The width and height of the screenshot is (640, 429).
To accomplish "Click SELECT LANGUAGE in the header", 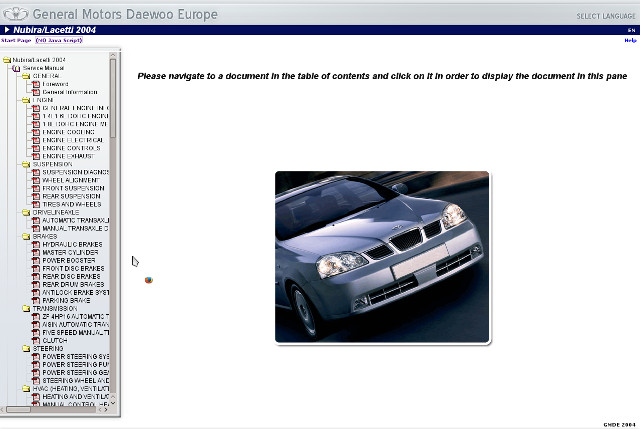I will coord(605,16).
